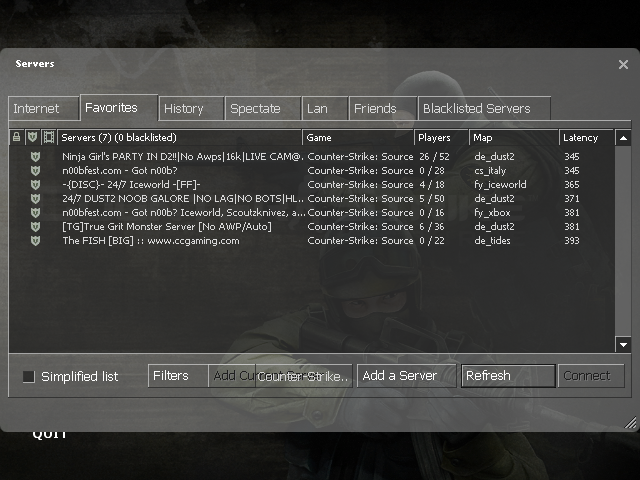
Task: Click the cs_italy map cell
Action: (x=490, y=171)
